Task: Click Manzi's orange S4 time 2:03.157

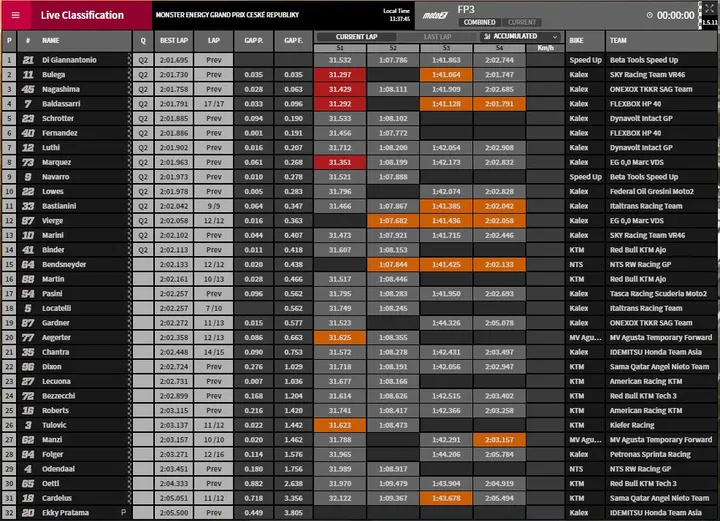Action: (x=499, y=440)
